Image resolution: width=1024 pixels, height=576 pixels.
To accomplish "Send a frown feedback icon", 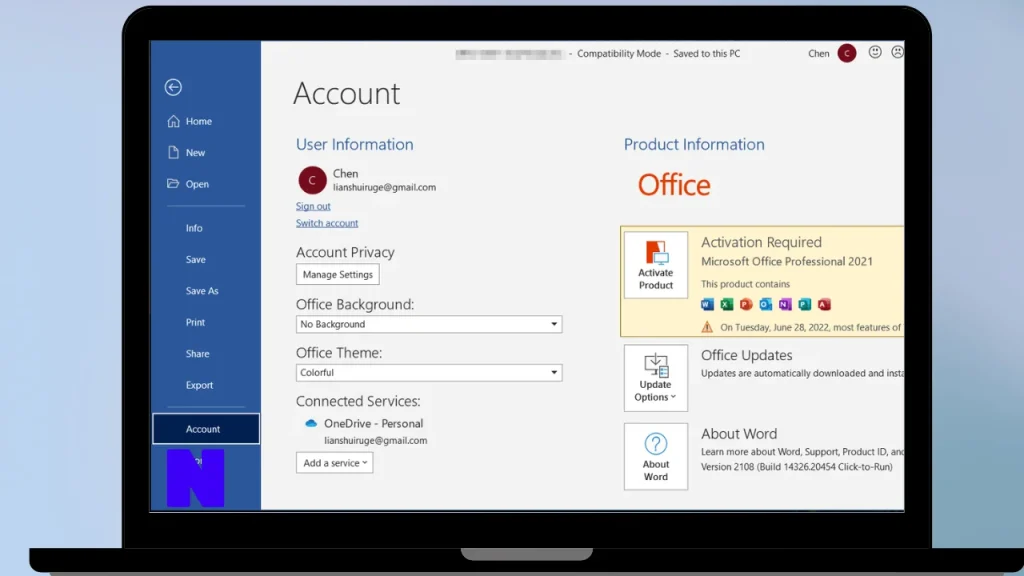I will (897, 52).
